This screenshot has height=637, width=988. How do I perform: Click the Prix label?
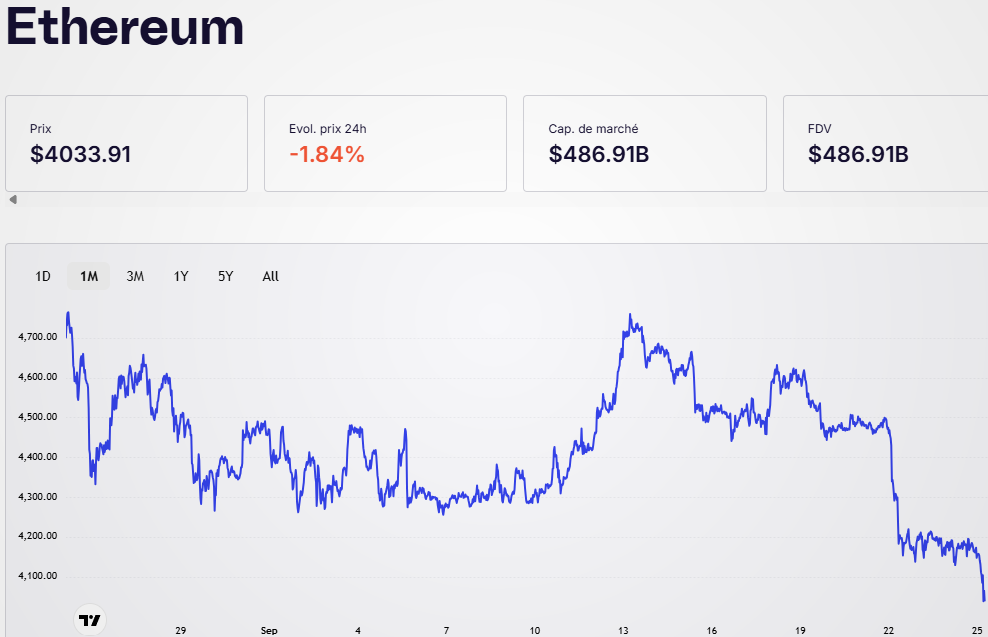(x=41, y=129)
